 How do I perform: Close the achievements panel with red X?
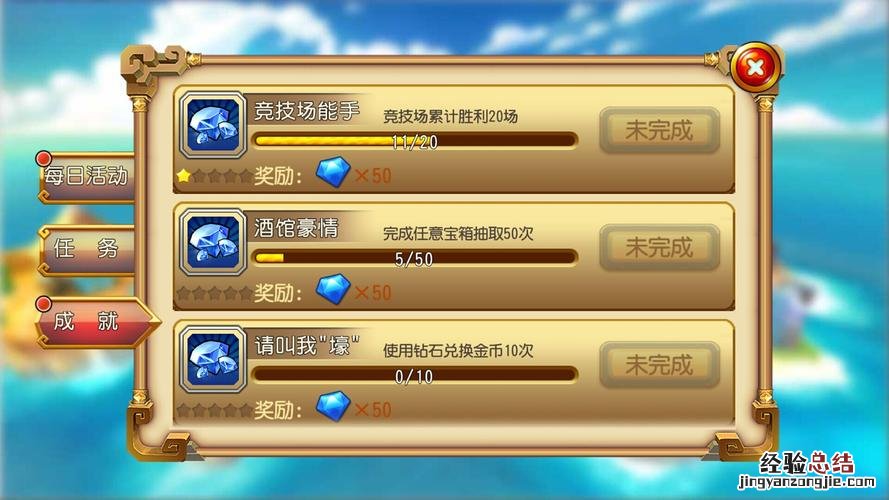(x=755, y=67)
